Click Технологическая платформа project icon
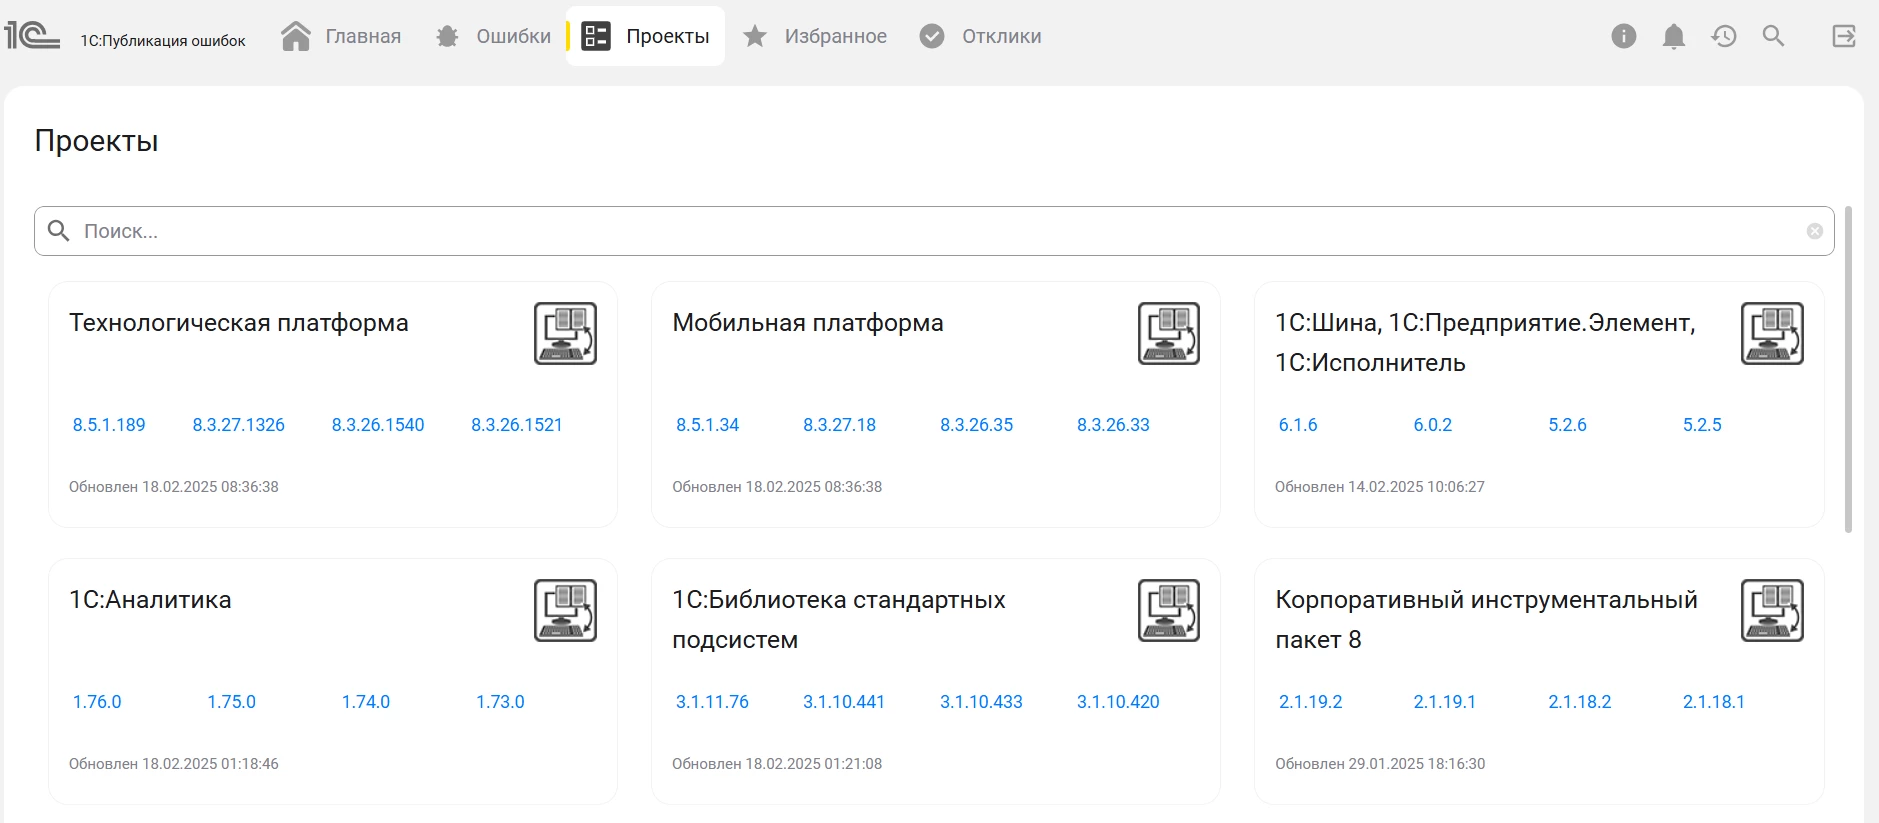The image size is (1879, 823). coord(565,333)
